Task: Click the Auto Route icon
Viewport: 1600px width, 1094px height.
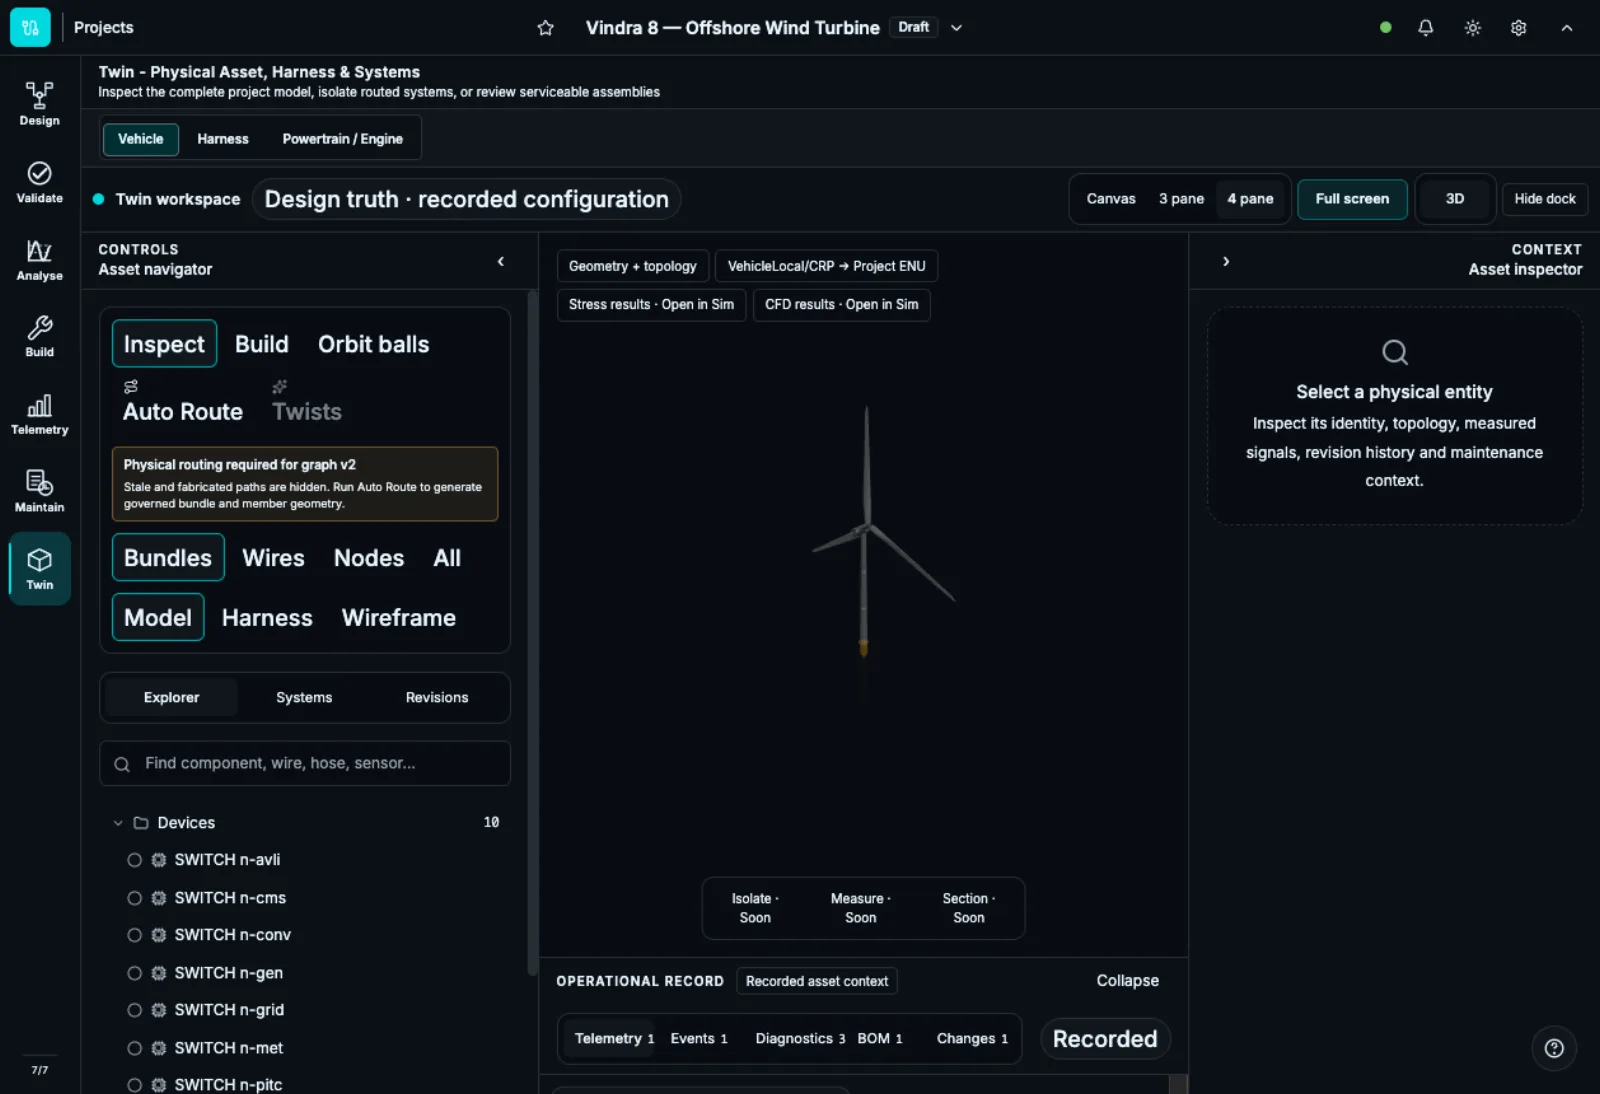Action: pyautogui.click(x=131, y=387)
